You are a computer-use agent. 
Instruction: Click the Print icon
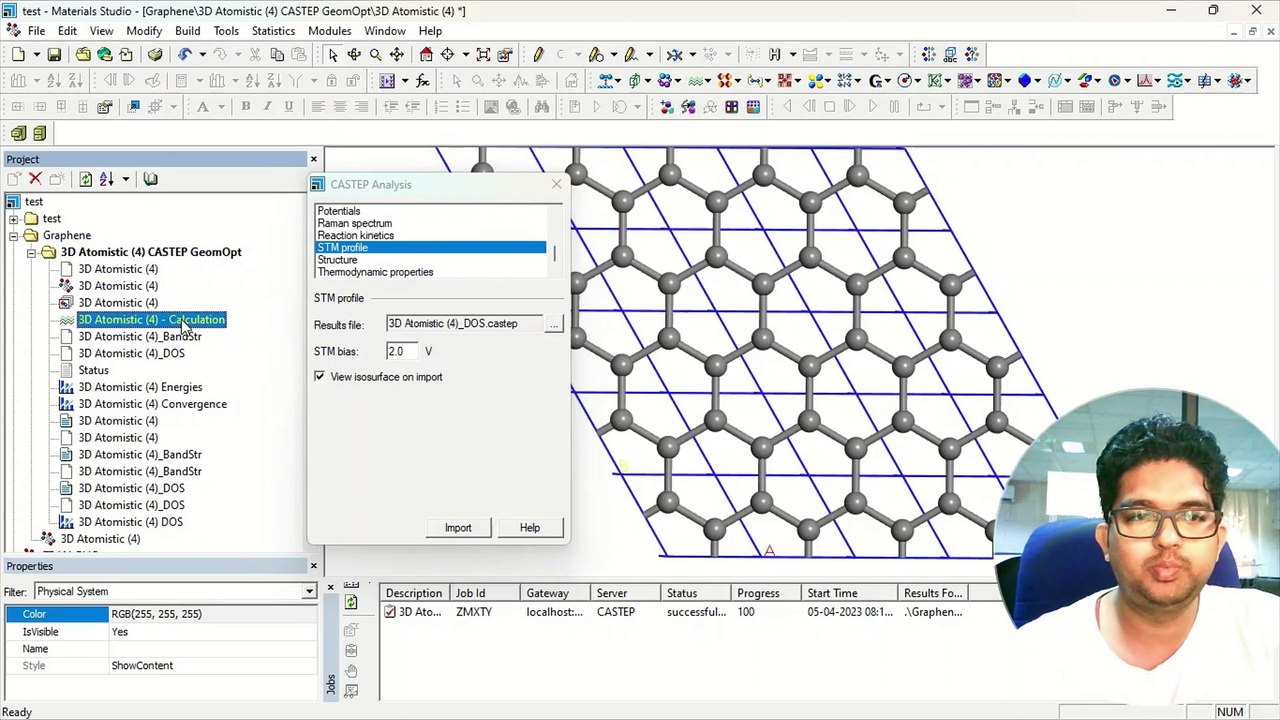coord(155,55)
